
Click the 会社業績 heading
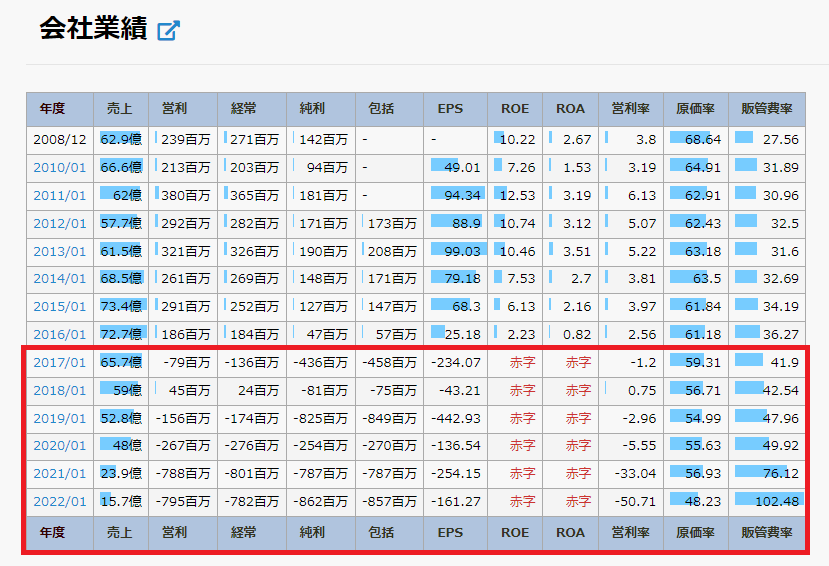93,29
